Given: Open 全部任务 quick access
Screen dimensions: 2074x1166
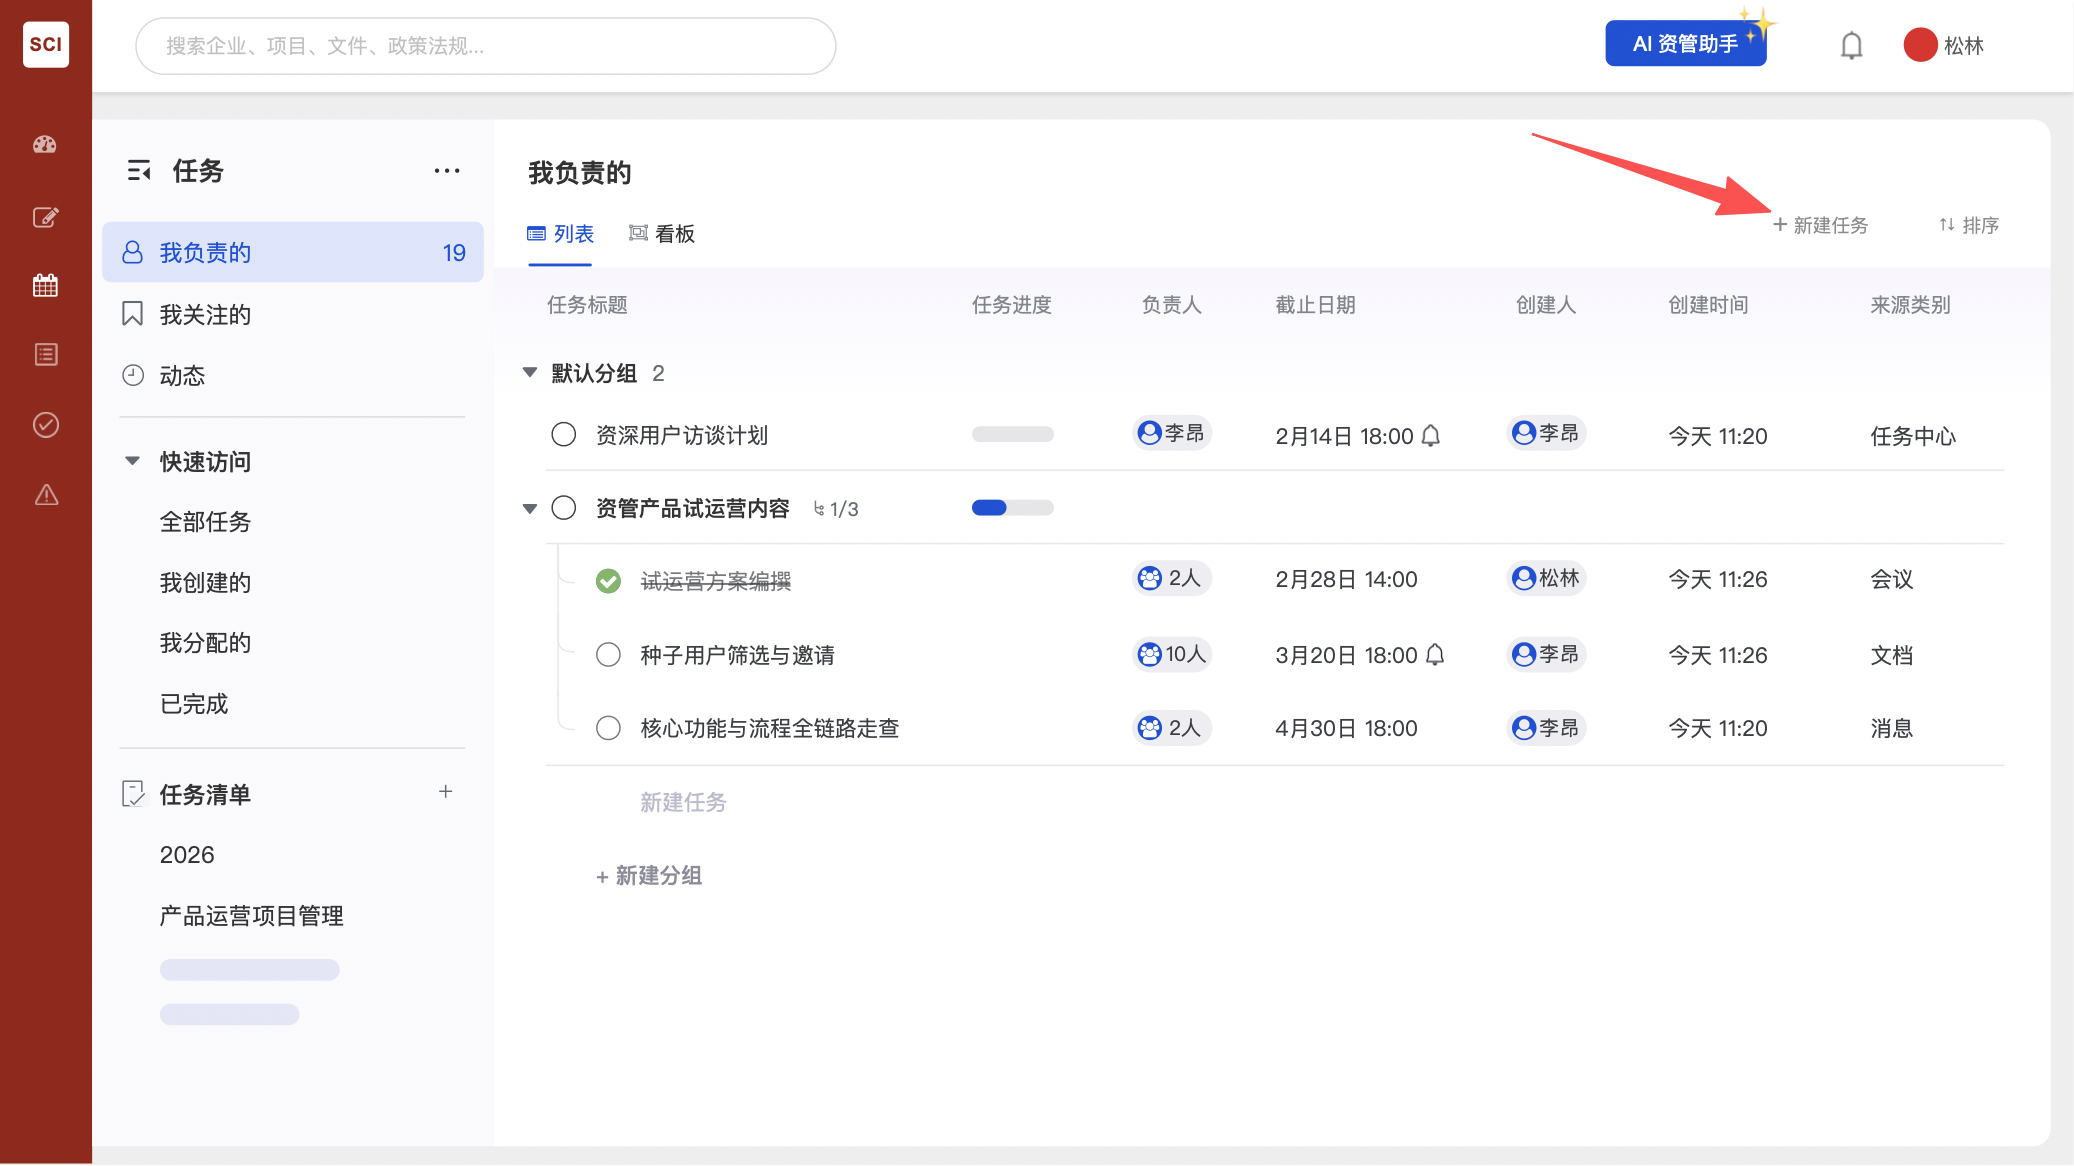Looking at the screenshot, I should point(205,522).
